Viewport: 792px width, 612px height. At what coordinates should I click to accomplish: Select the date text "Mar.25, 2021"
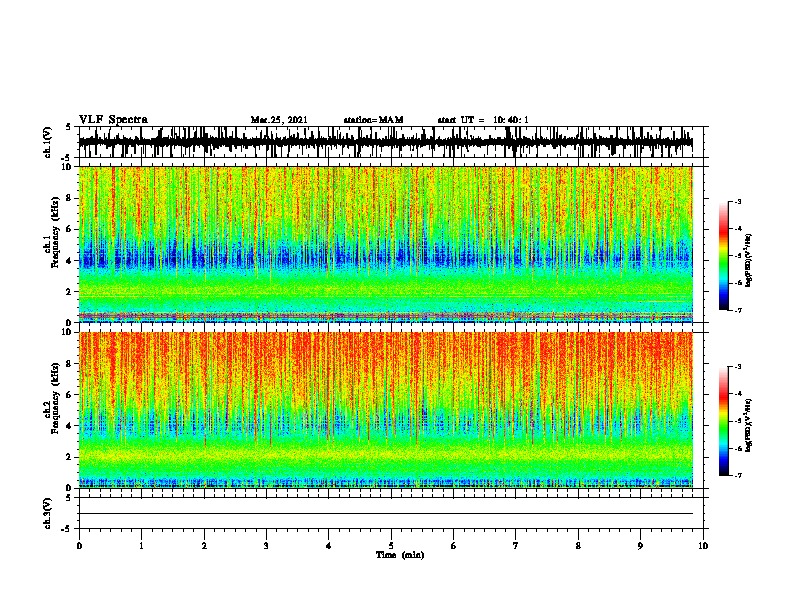279,120
